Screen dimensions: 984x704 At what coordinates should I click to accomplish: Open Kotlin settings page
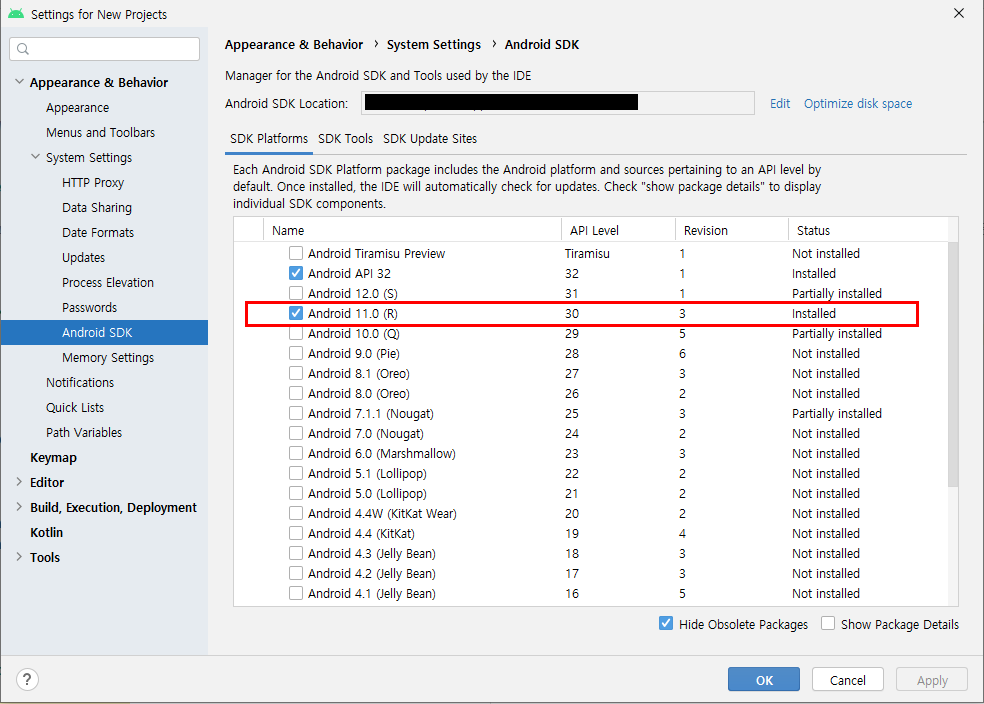46,532
